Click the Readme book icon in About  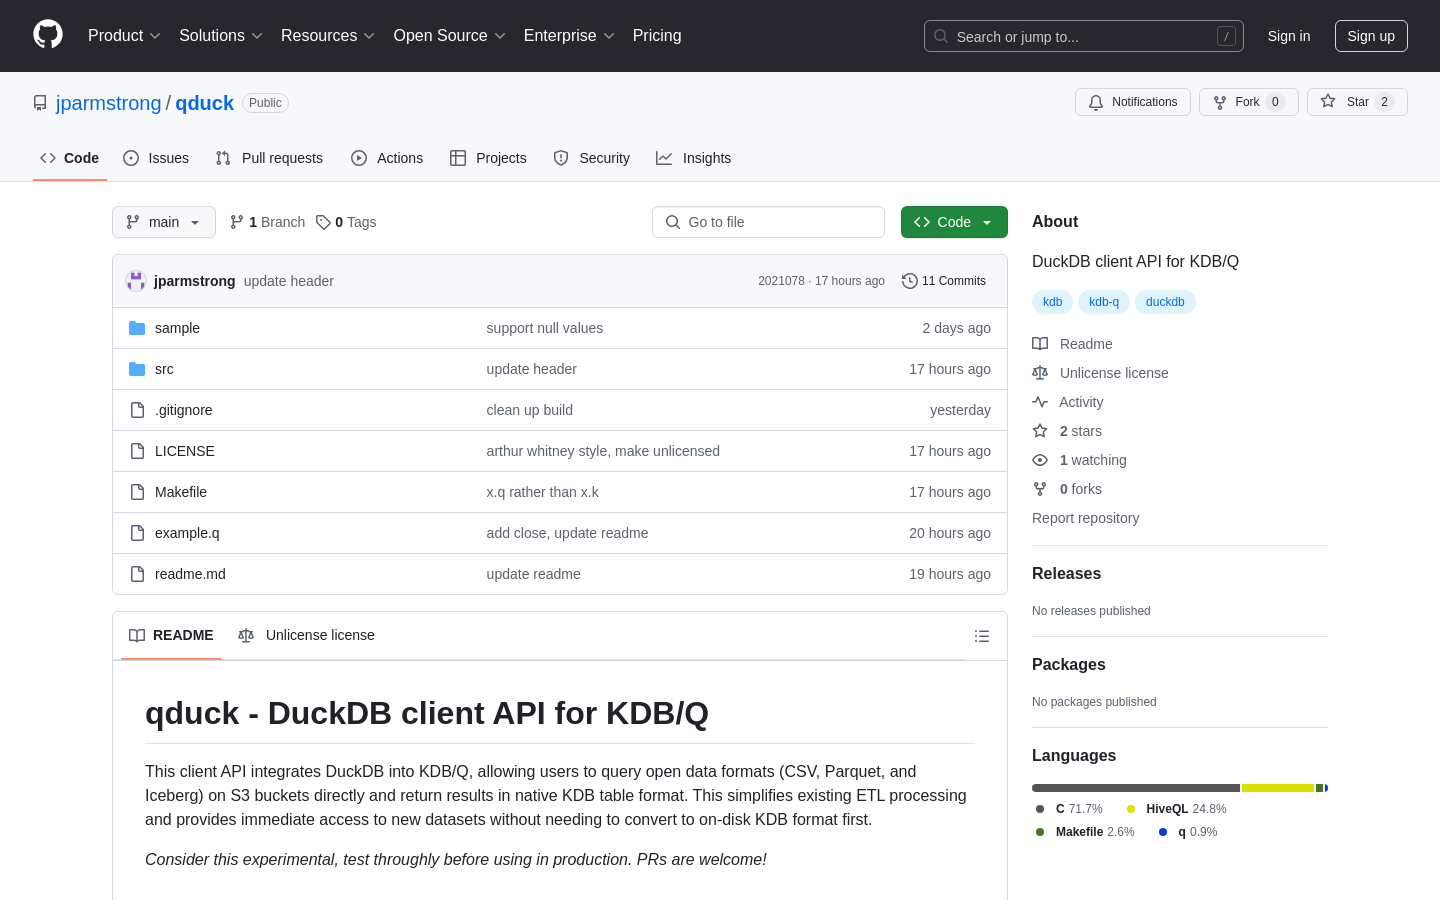pyautogui.click(x=1040, y=344)
